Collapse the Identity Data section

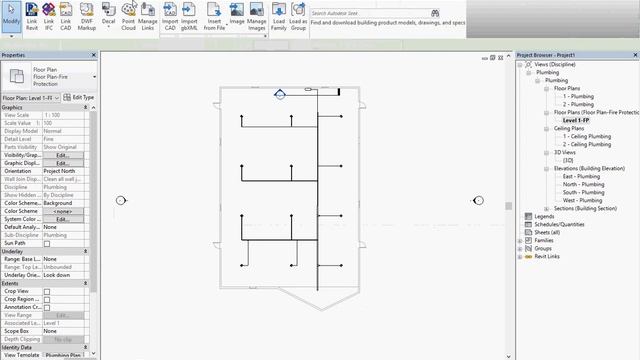(85, 347)
